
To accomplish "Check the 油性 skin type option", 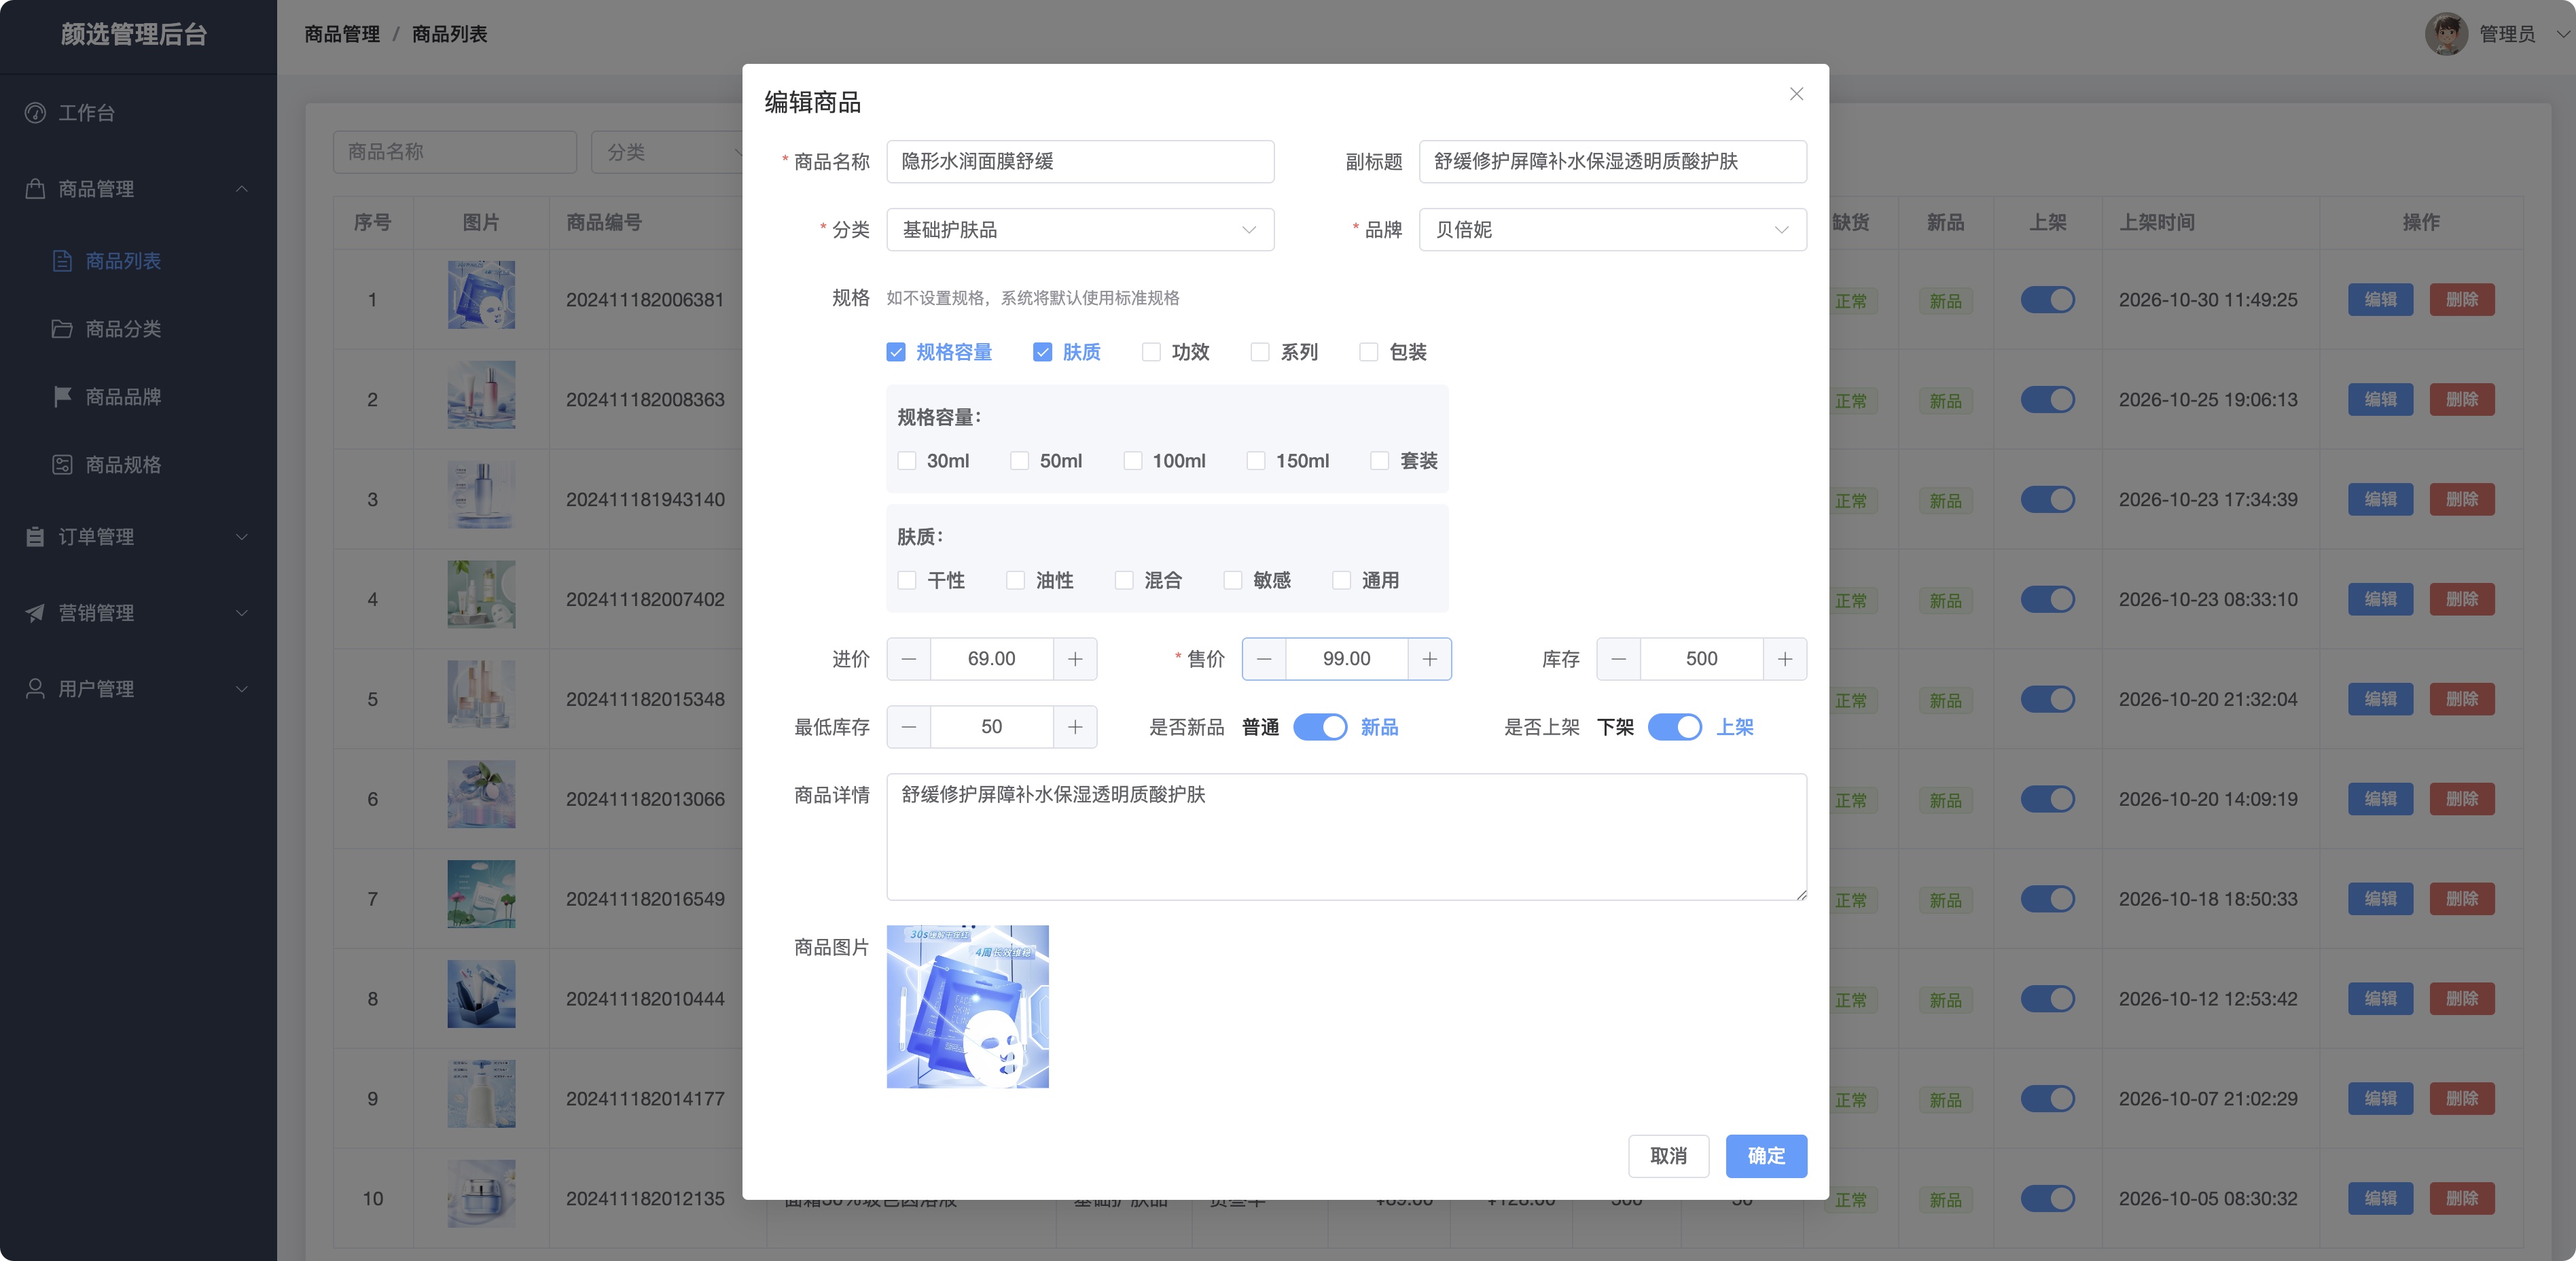I will (x=1016, y=581).
